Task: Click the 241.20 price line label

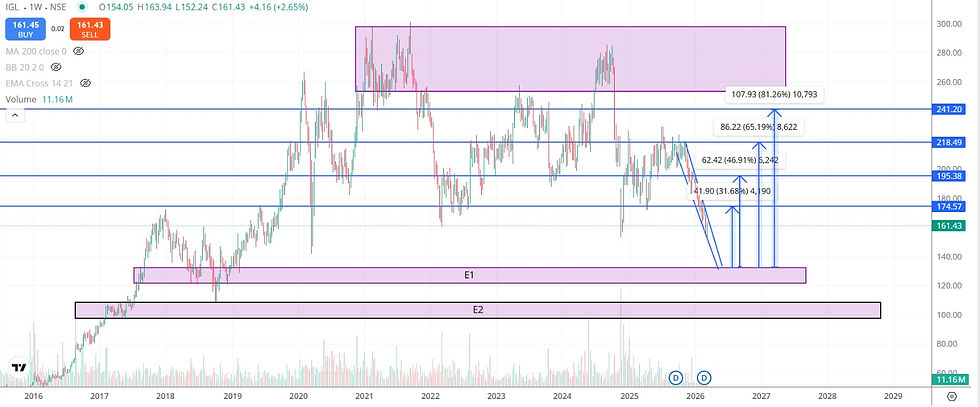Action: [948, 109]
